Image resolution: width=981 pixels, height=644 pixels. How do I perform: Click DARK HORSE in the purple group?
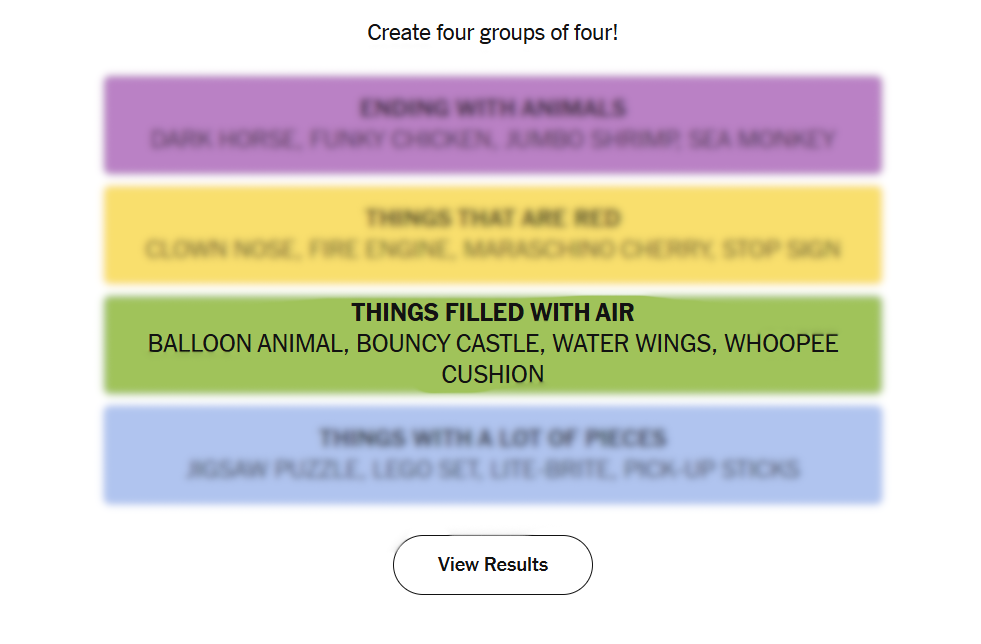click(x=223, y=139)
